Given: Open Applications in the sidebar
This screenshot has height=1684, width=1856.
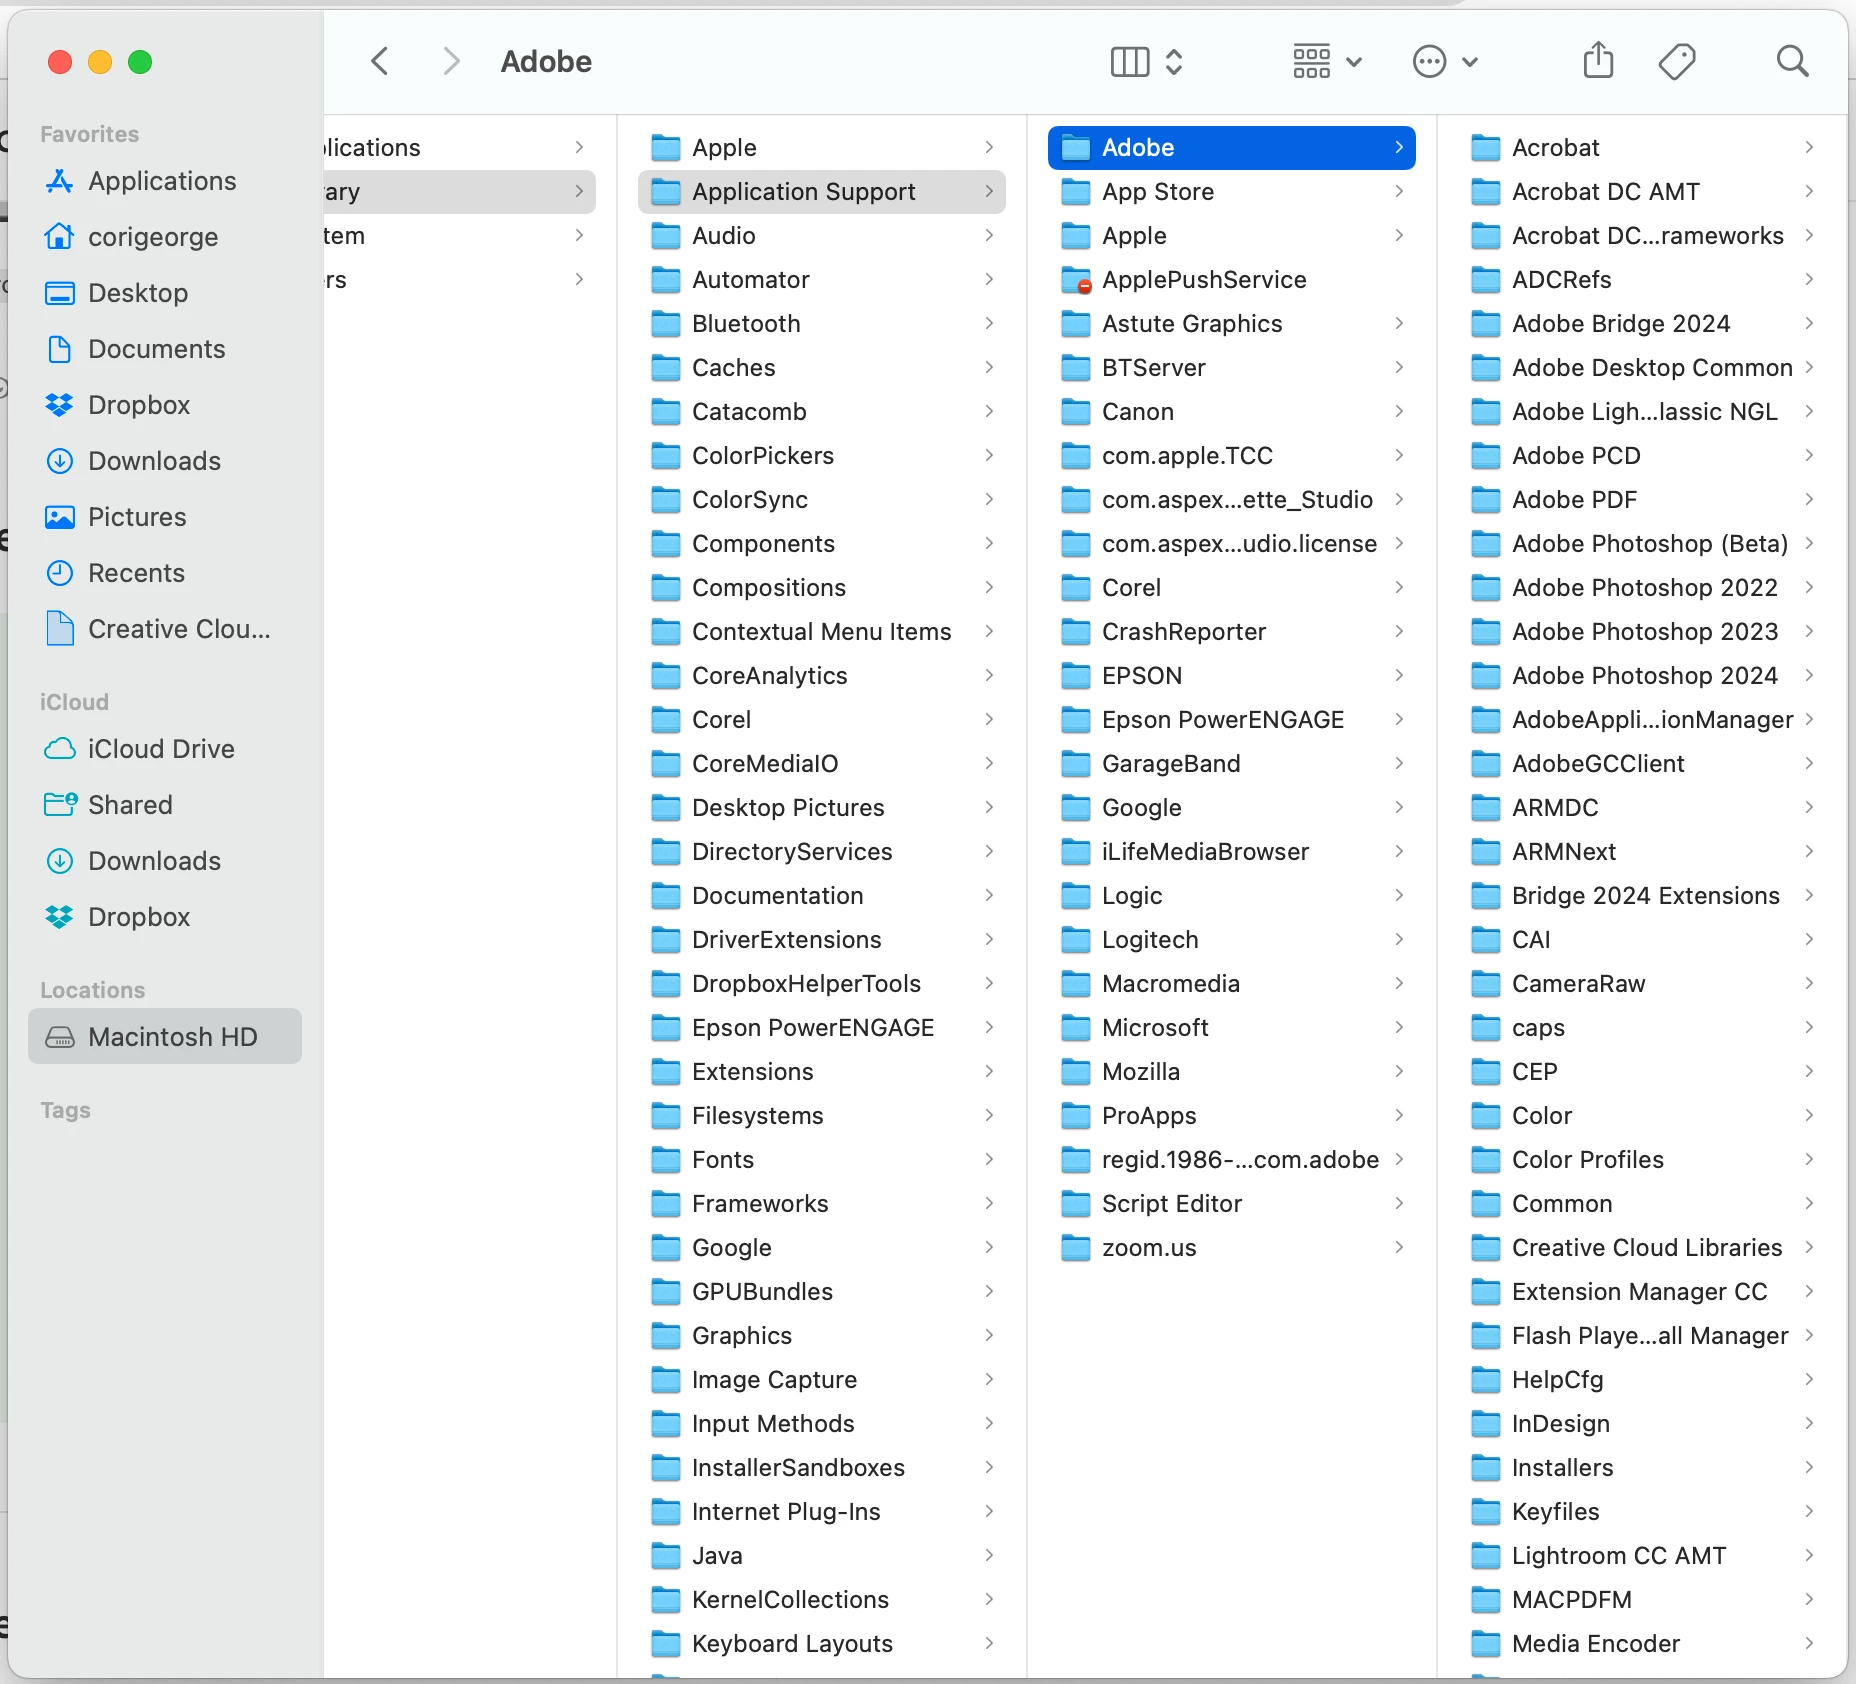Looking at the screenshot, I should click(x=165, y=181).
